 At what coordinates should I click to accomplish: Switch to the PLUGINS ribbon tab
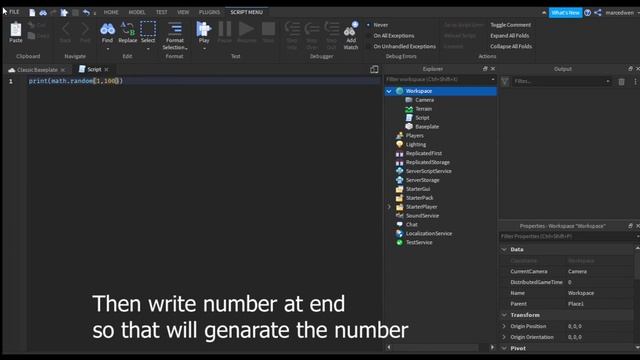(x=209, y=12)
